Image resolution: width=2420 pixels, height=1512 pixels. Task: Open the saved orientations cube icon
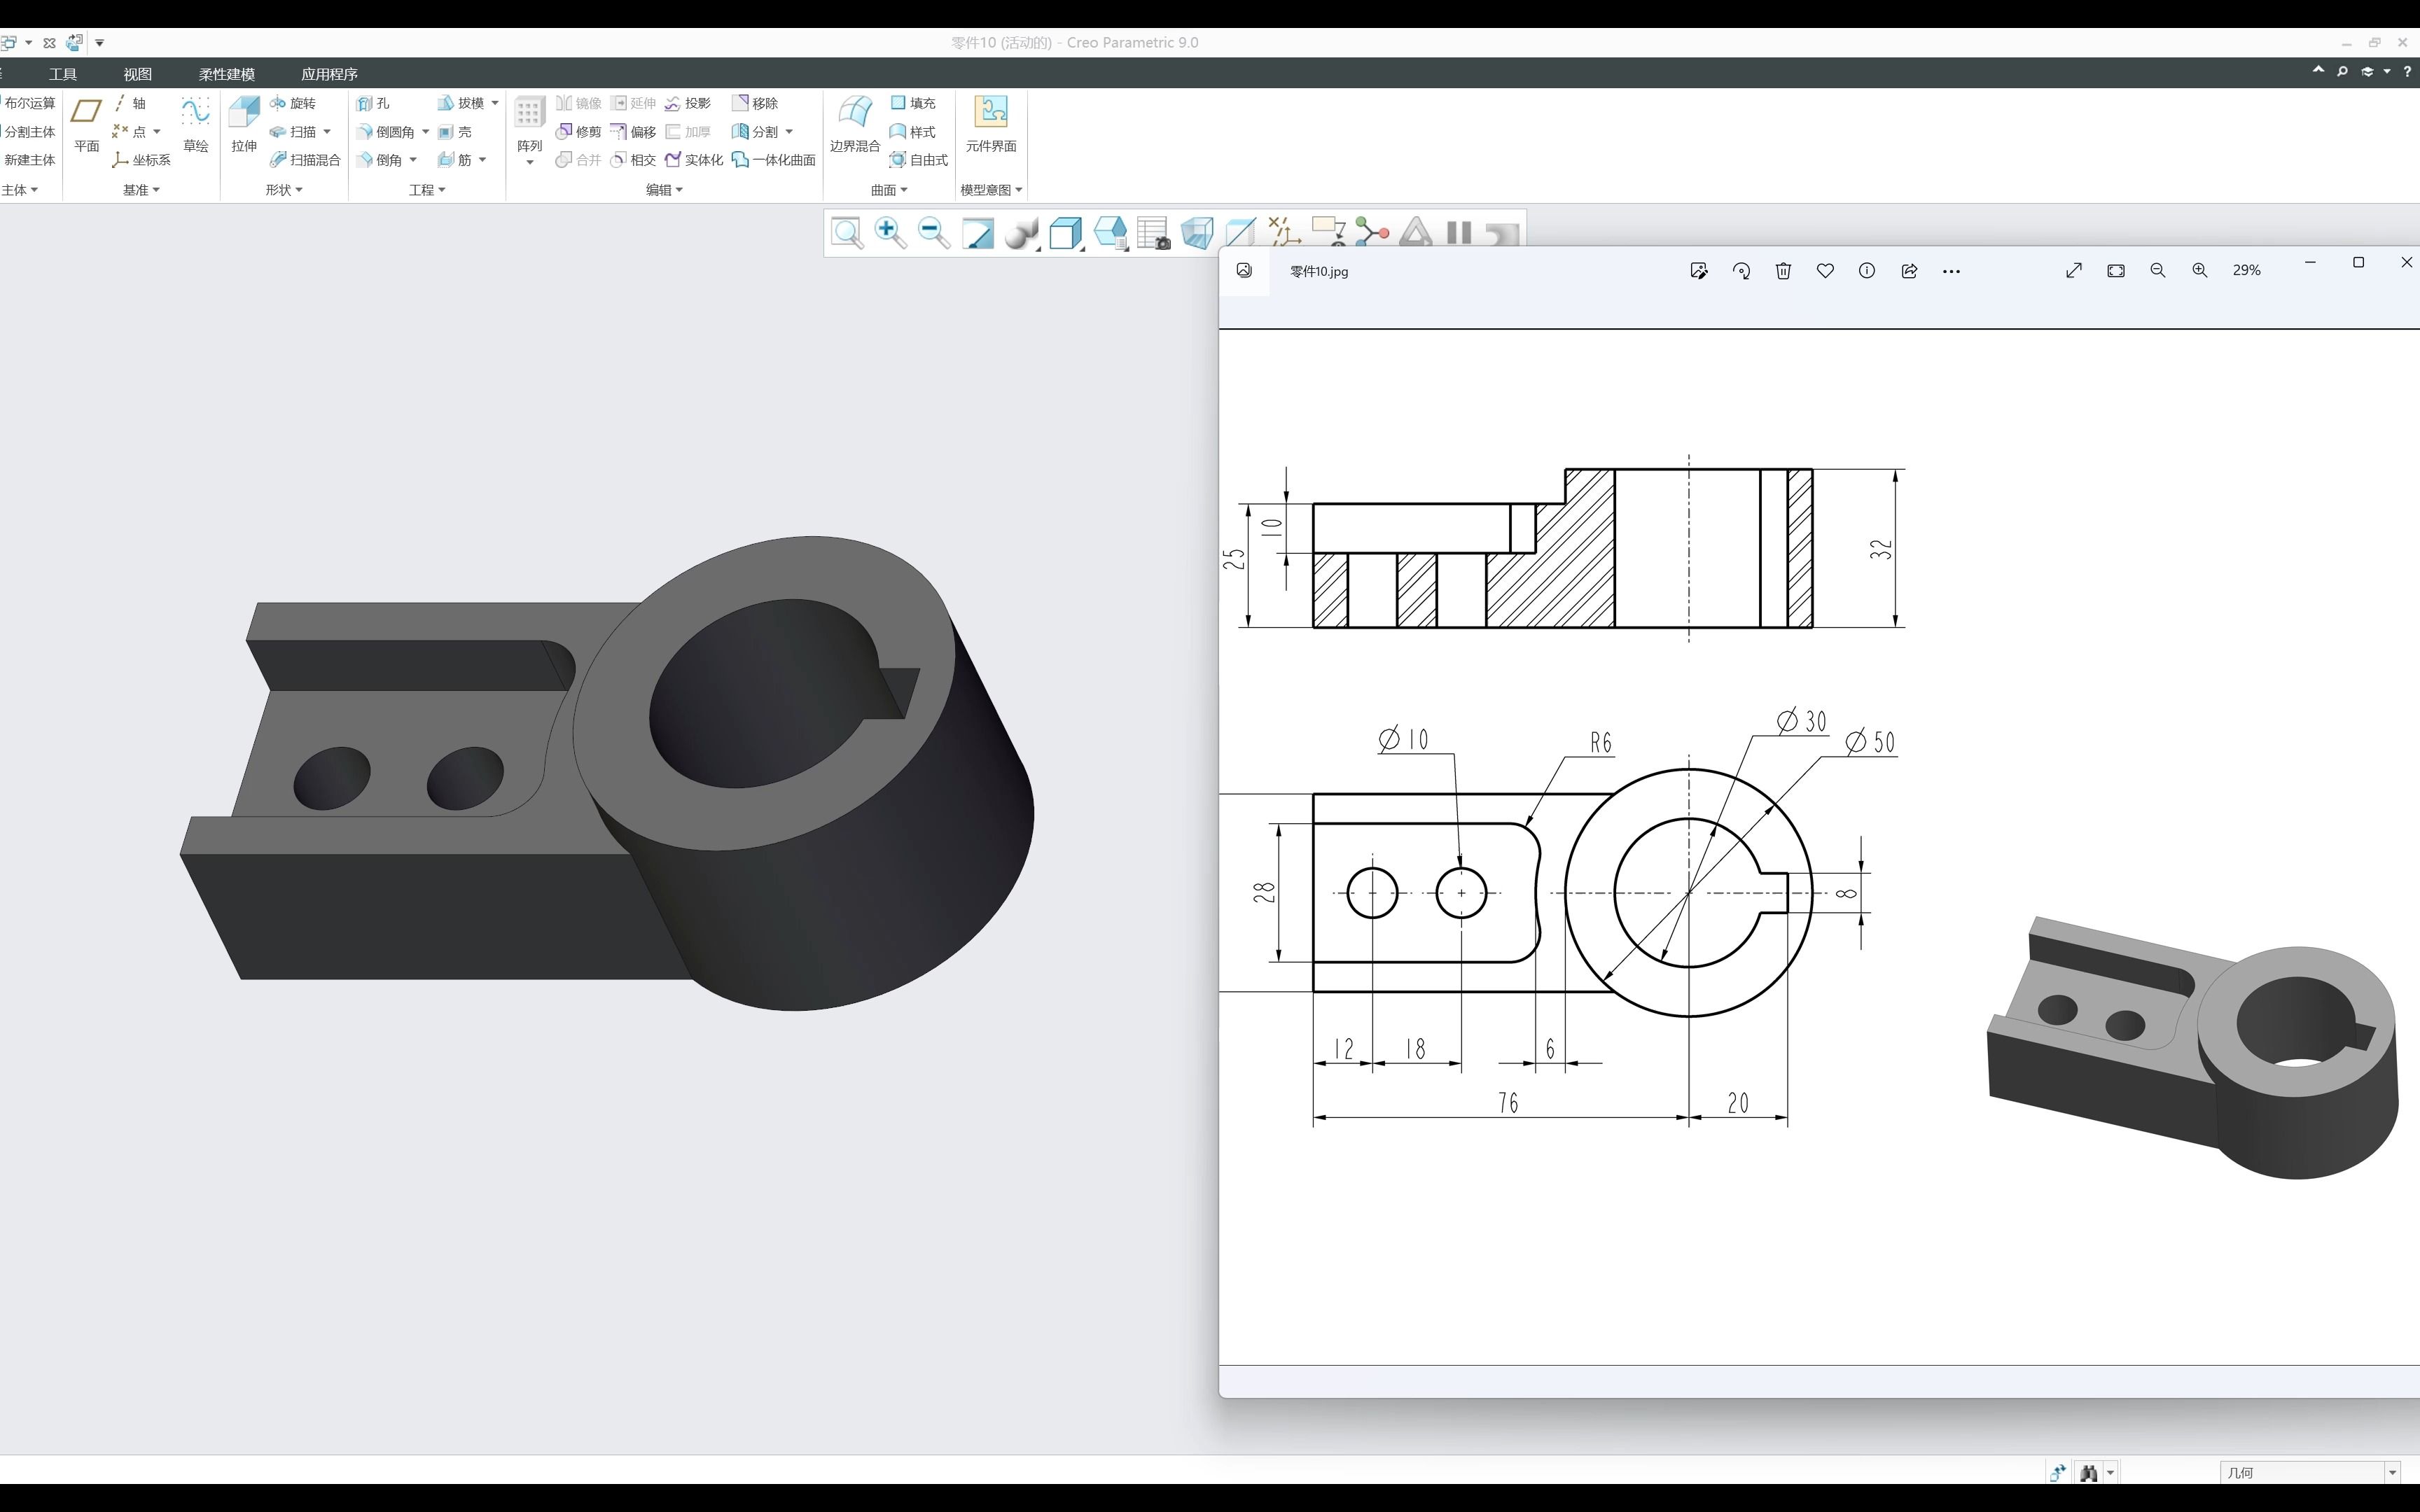click(1065, 233)
